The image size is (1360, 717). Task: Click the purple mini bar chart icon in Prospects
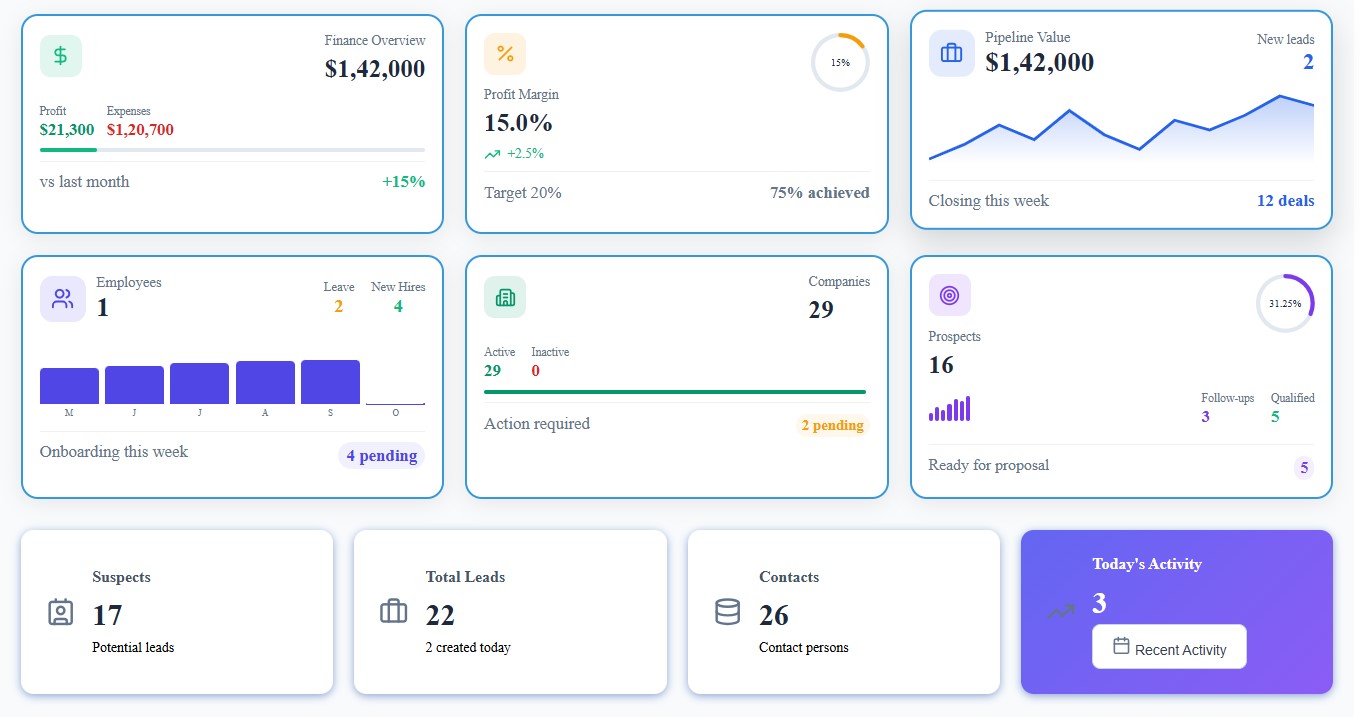click(x=949, y=409)
